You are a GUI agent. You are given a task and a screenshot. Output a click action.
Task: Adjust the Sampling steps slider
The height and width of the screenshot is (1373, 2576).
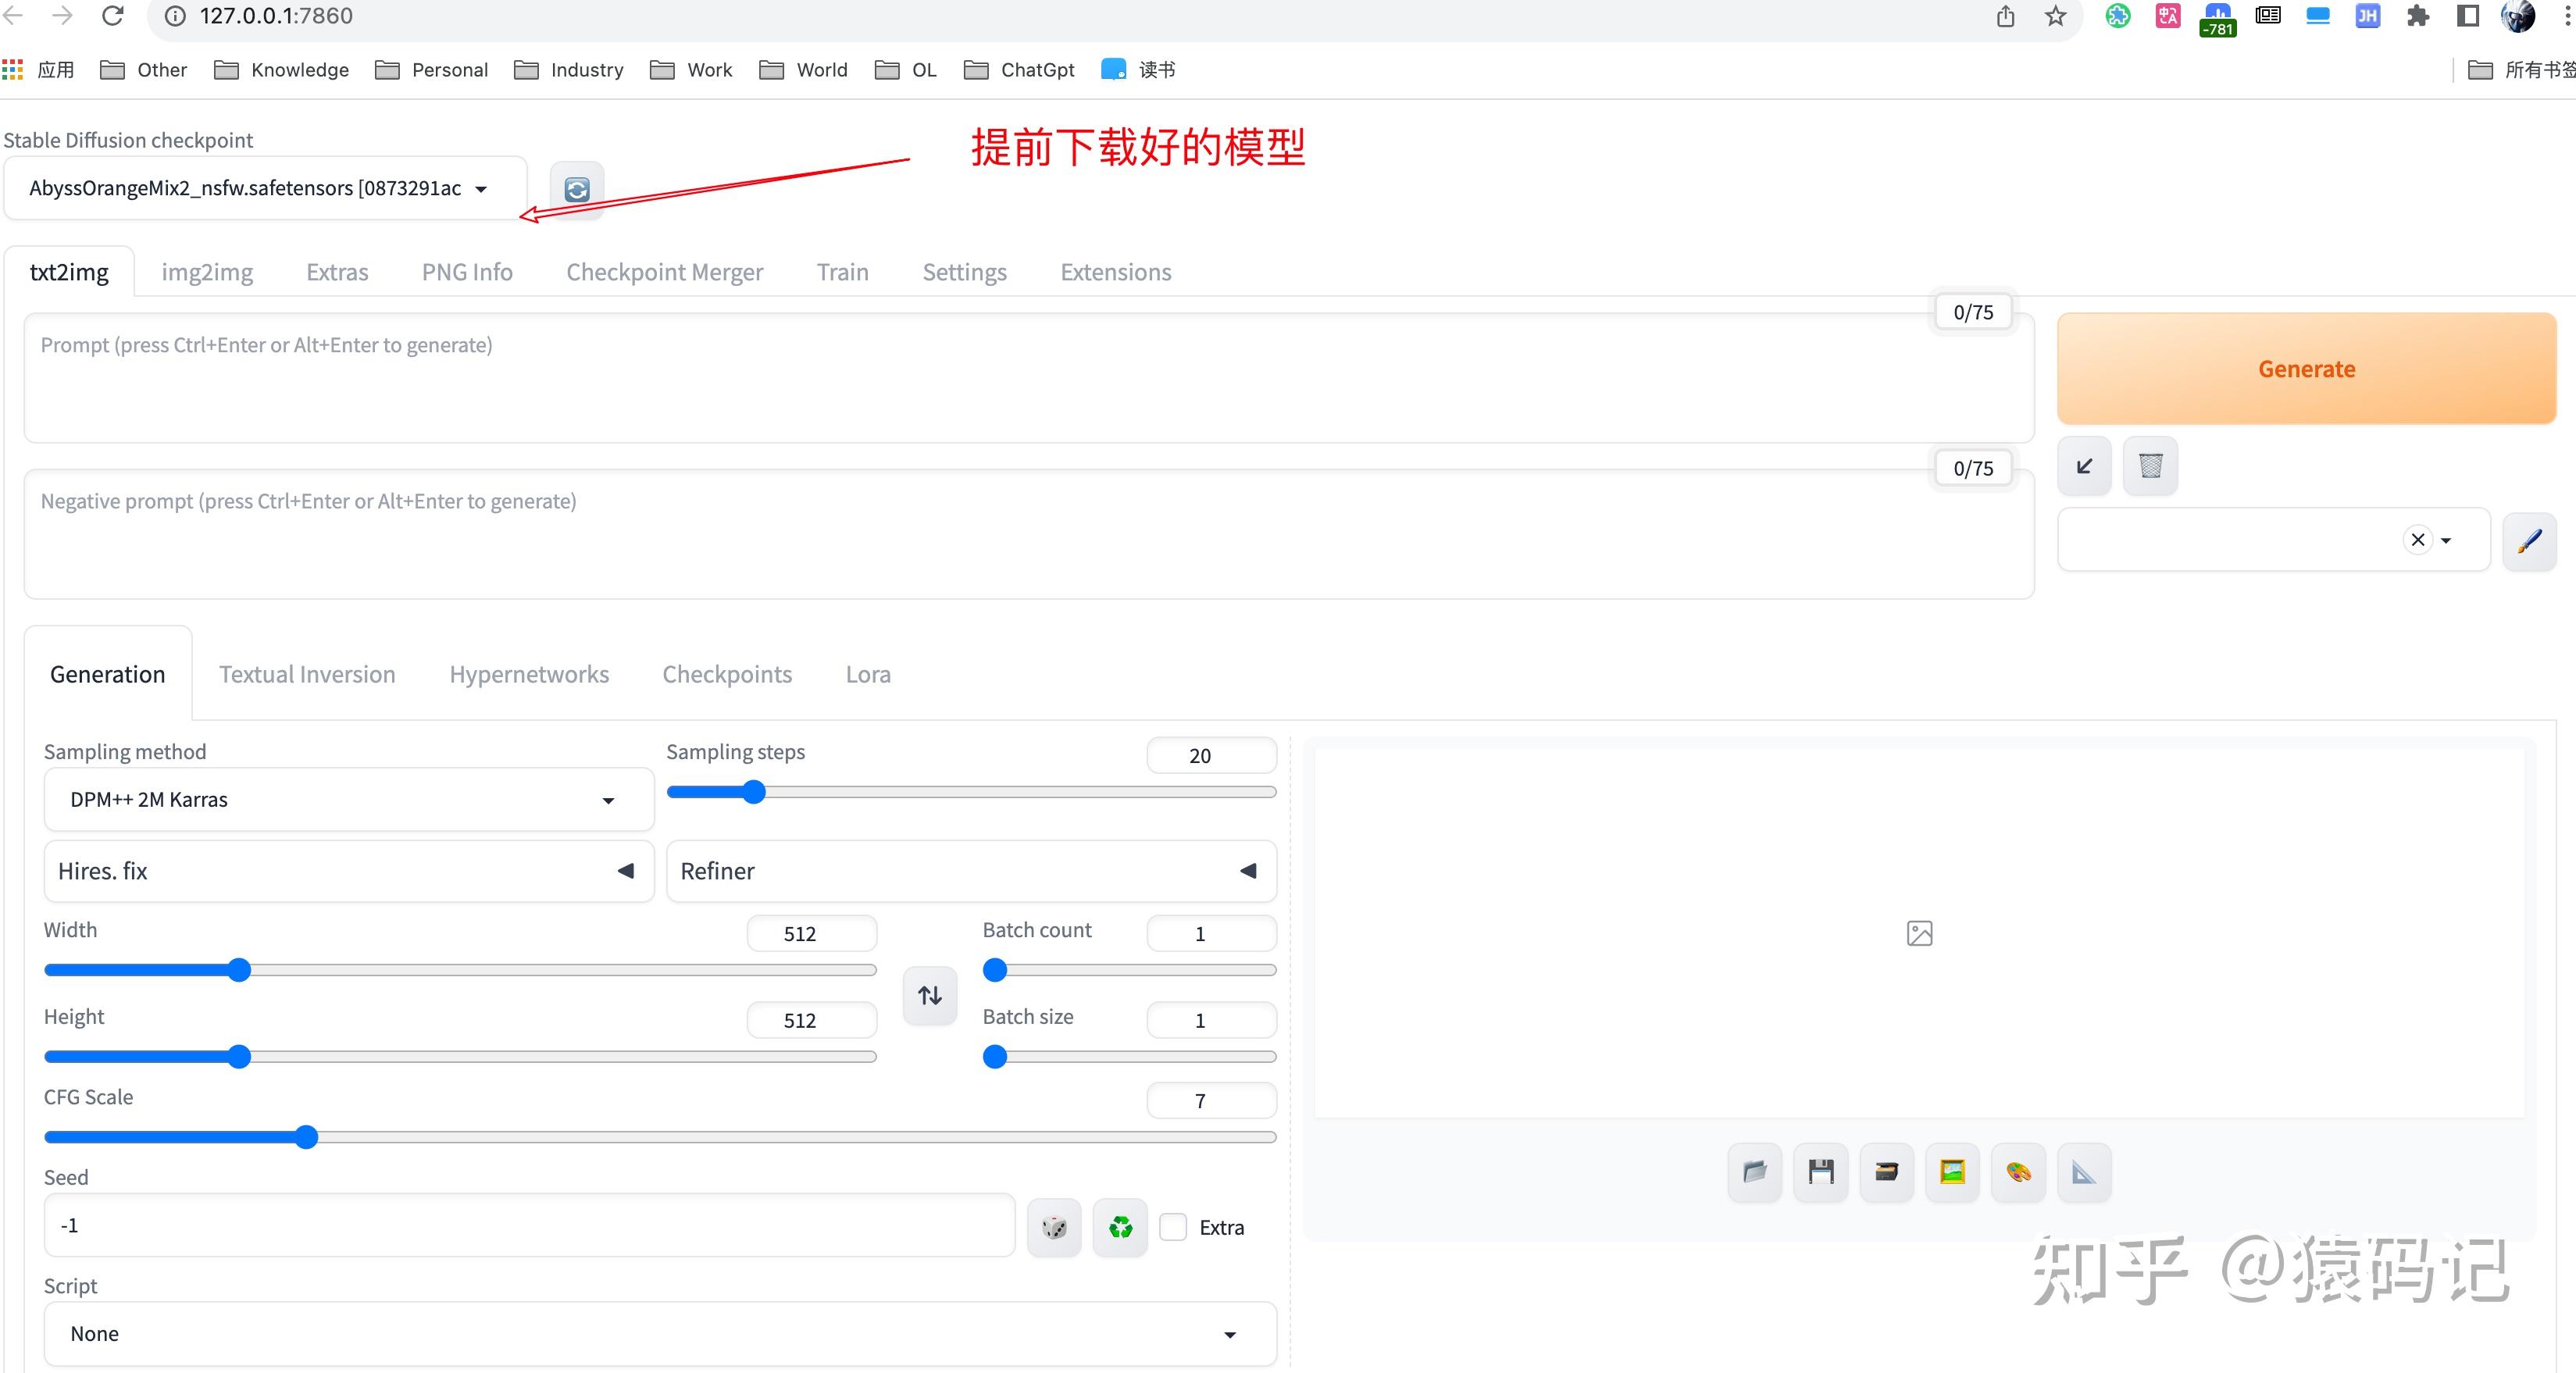[971, 792]
